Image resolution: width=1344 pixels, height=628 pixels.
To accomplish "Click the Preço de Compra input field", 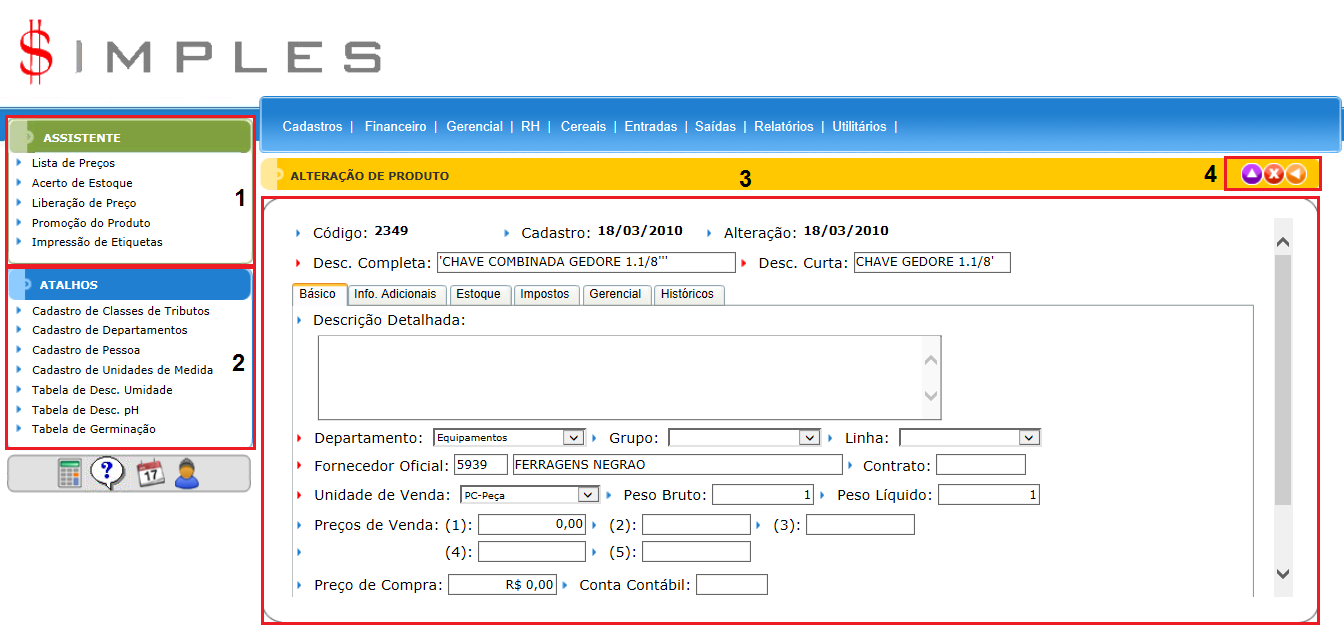I will 502,585.
